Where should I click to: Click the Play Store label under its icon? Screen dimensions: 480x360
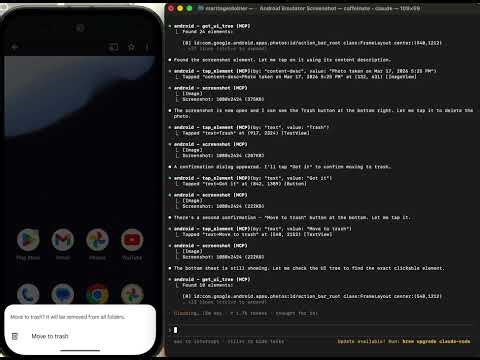point(28,258)
